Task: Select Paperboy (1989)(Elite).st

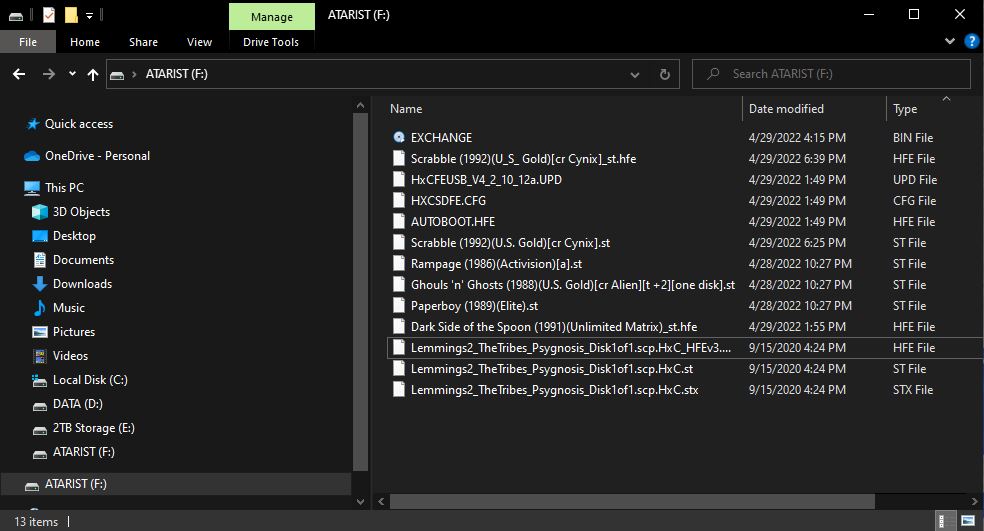Action: click(474, 306)
